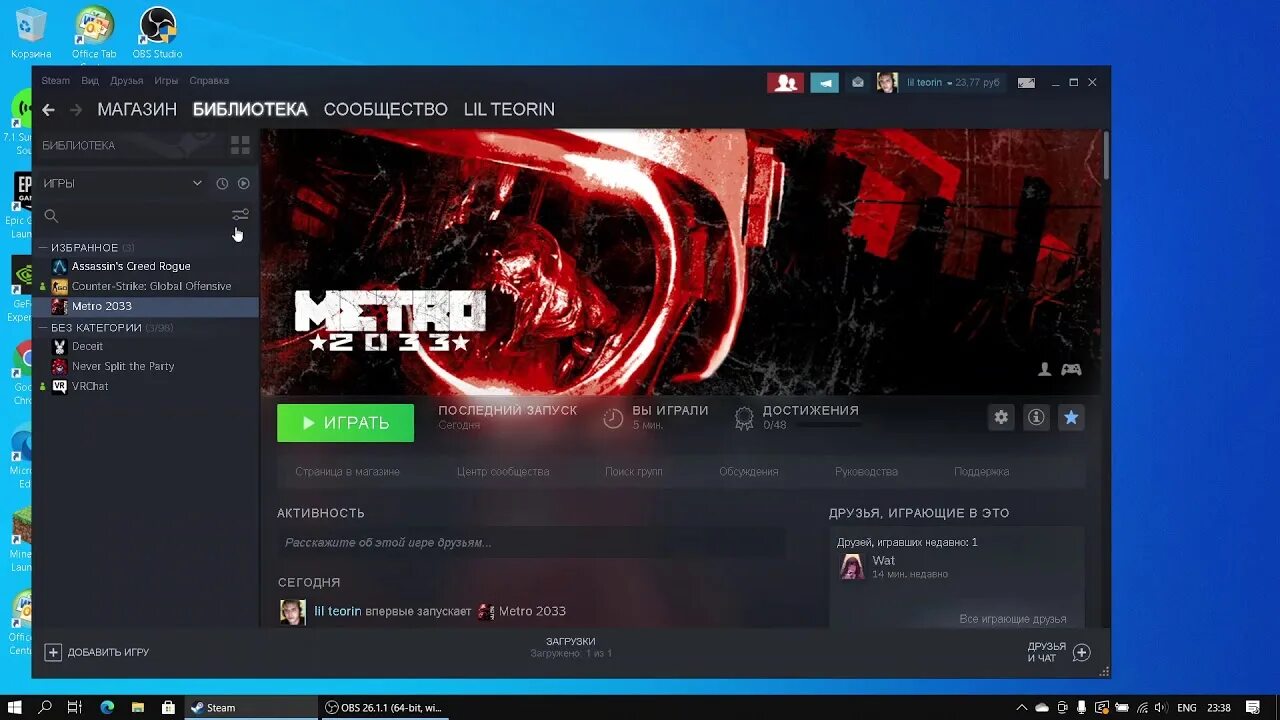The height and width of the screenshot is (720, 1280).
Task: Go to МАГАЗИН tab
Action: point(137,109)
